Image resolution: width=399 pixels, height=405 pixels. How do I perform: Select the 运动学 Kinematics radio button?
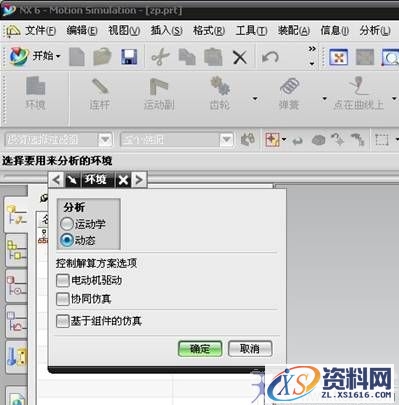pyautogui.click(x=66, y=224)
